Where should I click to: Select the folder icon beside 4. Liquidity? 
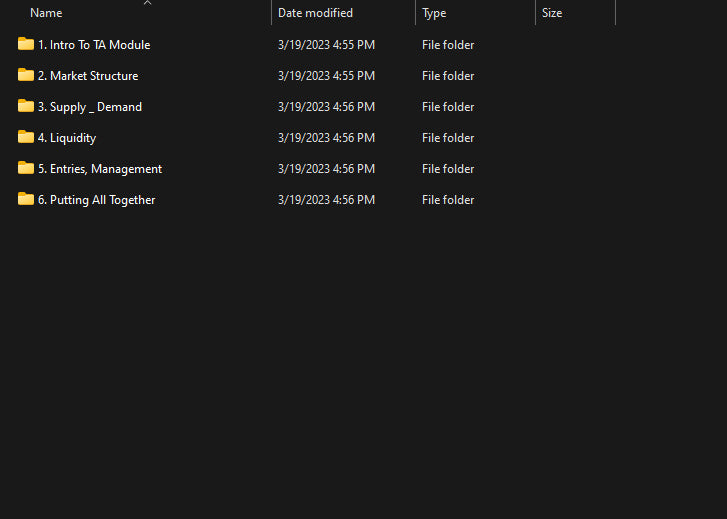coord(26,137)
